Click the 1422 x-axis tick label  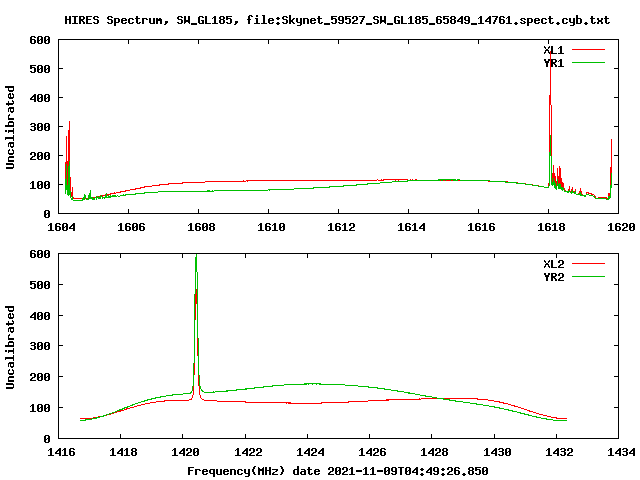pos(248,452)
